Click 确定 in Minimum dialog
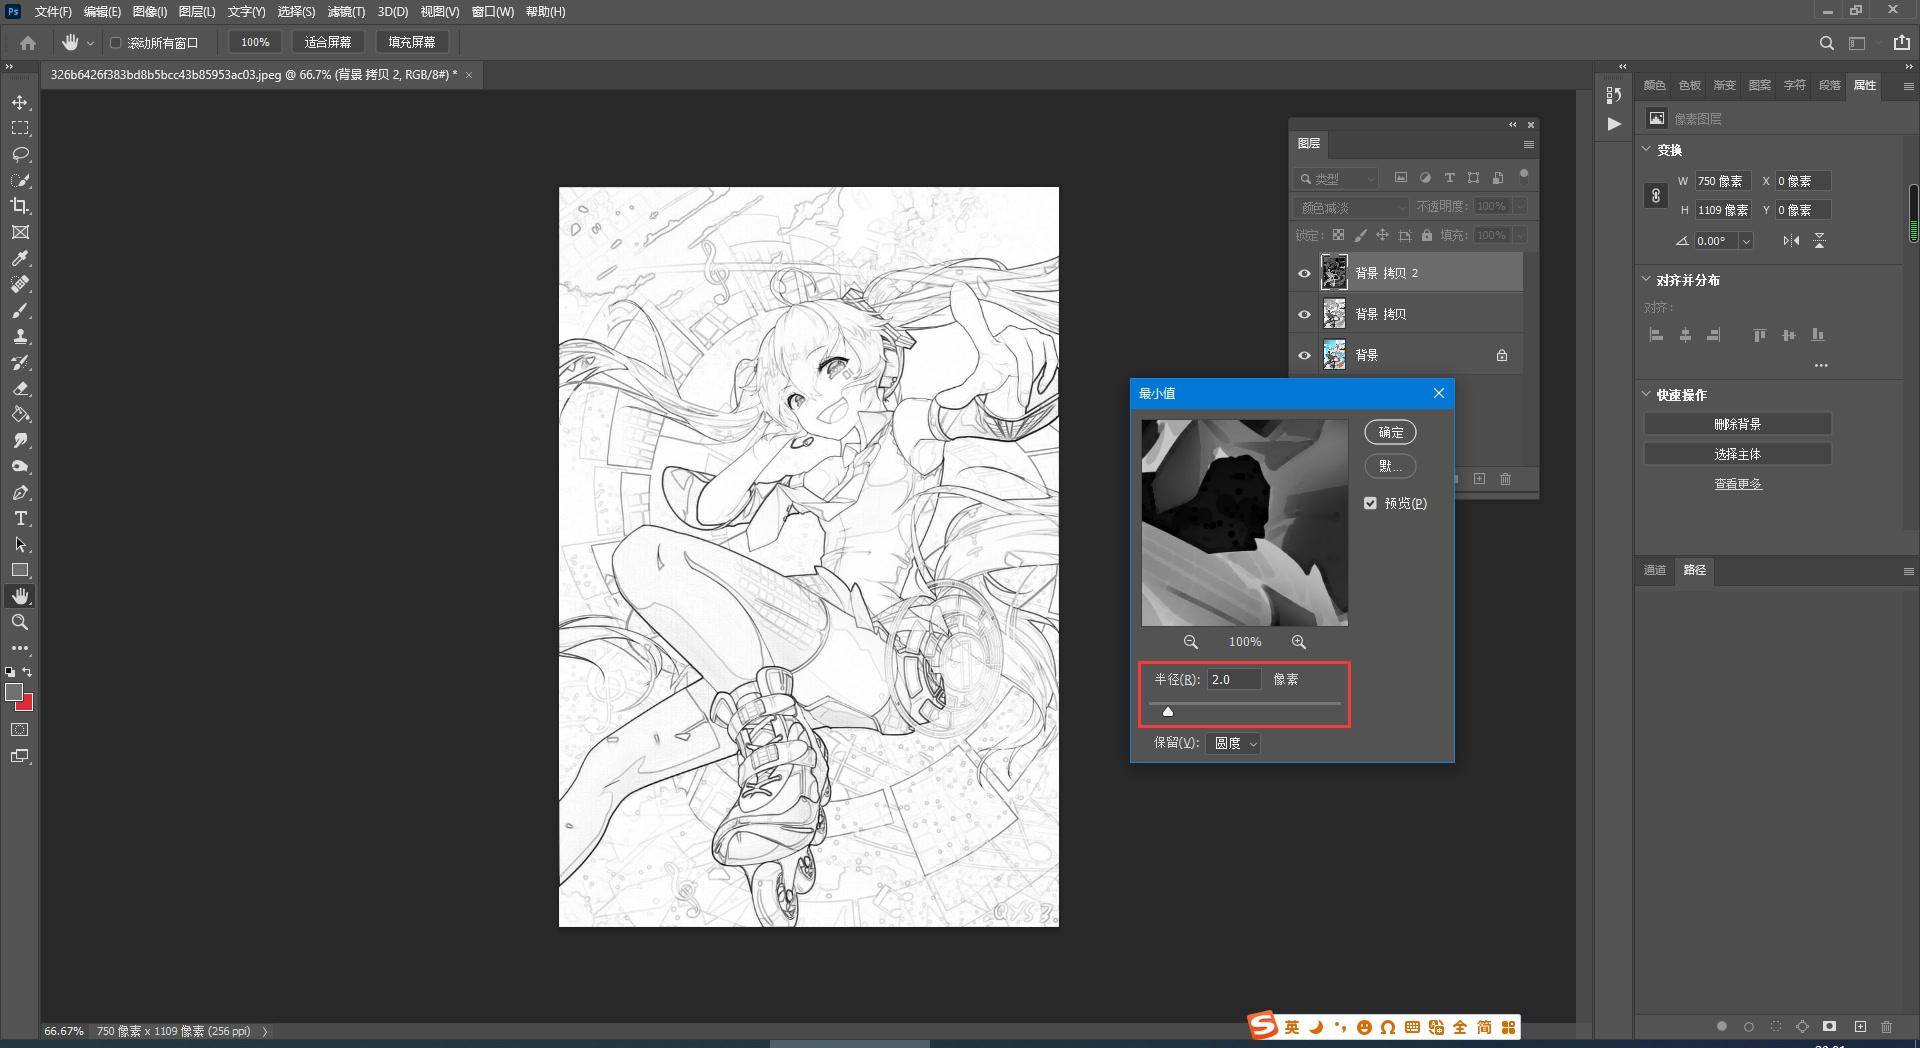This screenshot has width=1920, height=1048. coord(1390,432)
